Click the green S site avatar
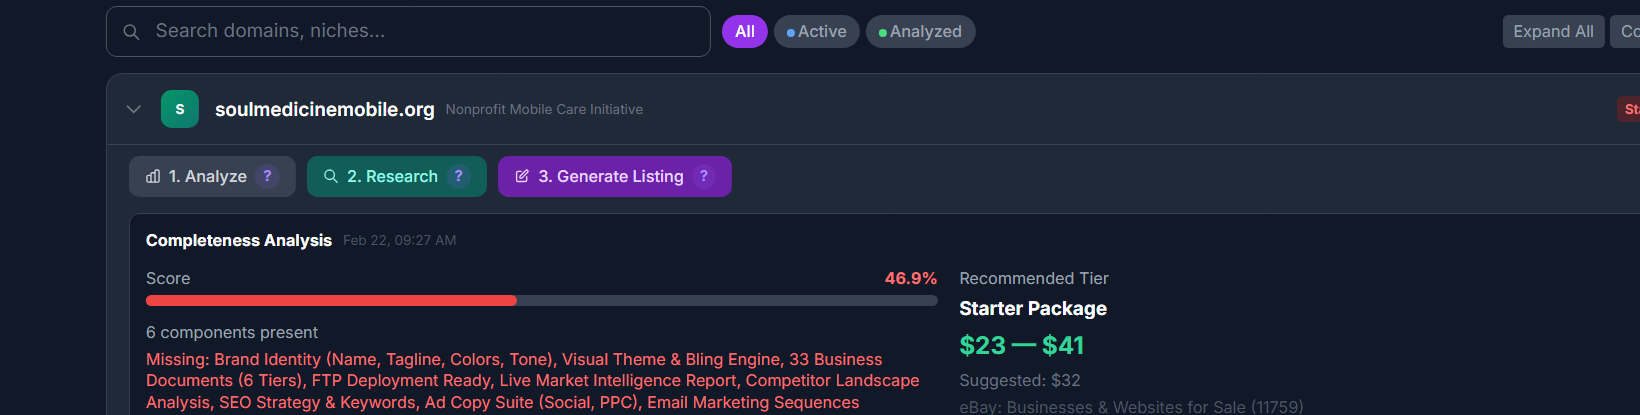The image size is (1640, 415). (x=180, y=109)
